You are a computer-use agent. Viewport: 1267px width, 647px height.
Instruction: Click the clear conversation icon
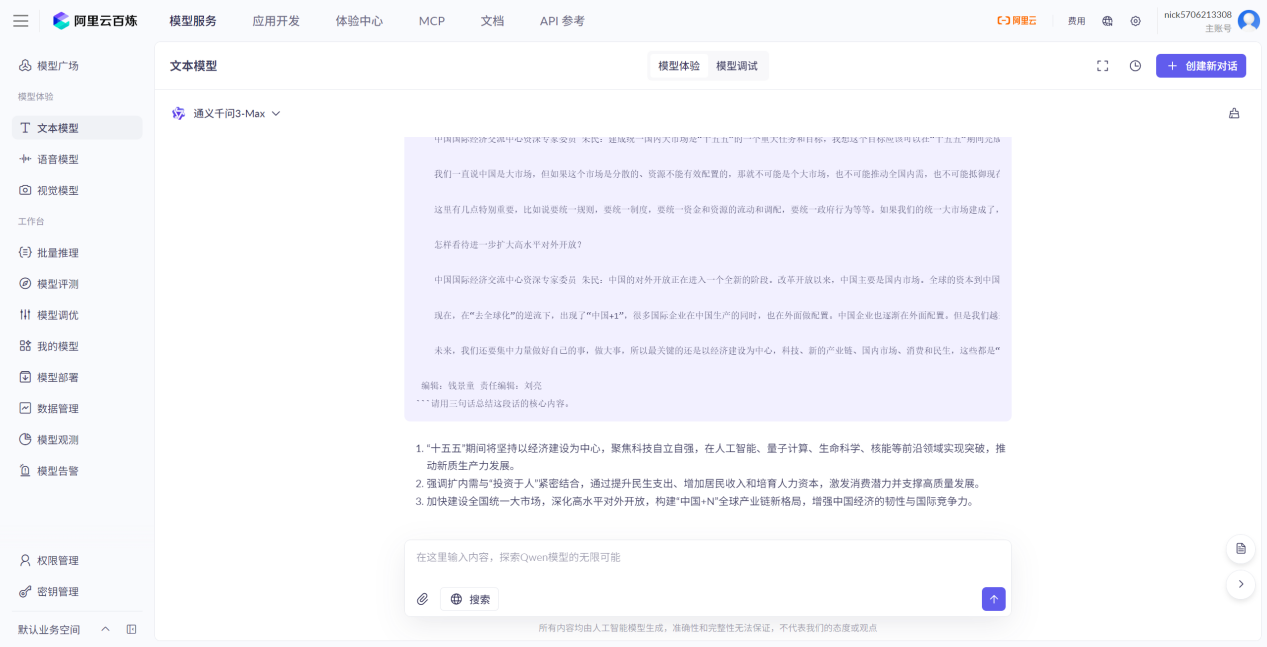coord(1234,113)
